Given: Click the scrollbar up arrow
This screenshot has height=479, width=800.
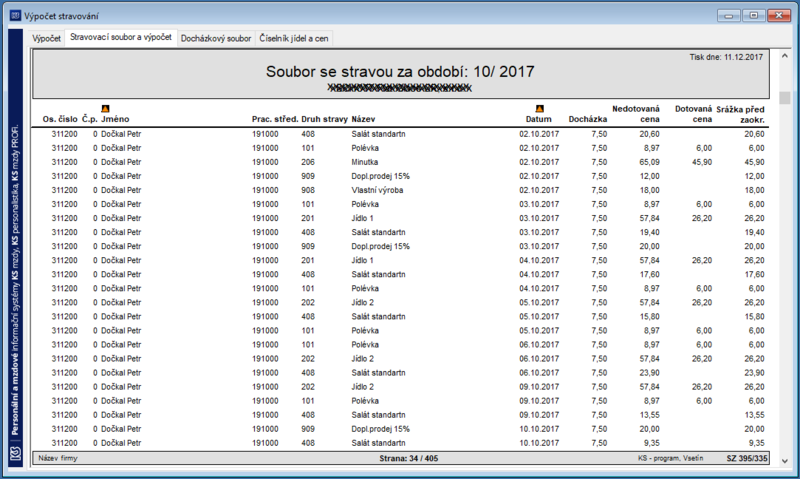Looking at the screenshot, I should (x=785, y=56).
